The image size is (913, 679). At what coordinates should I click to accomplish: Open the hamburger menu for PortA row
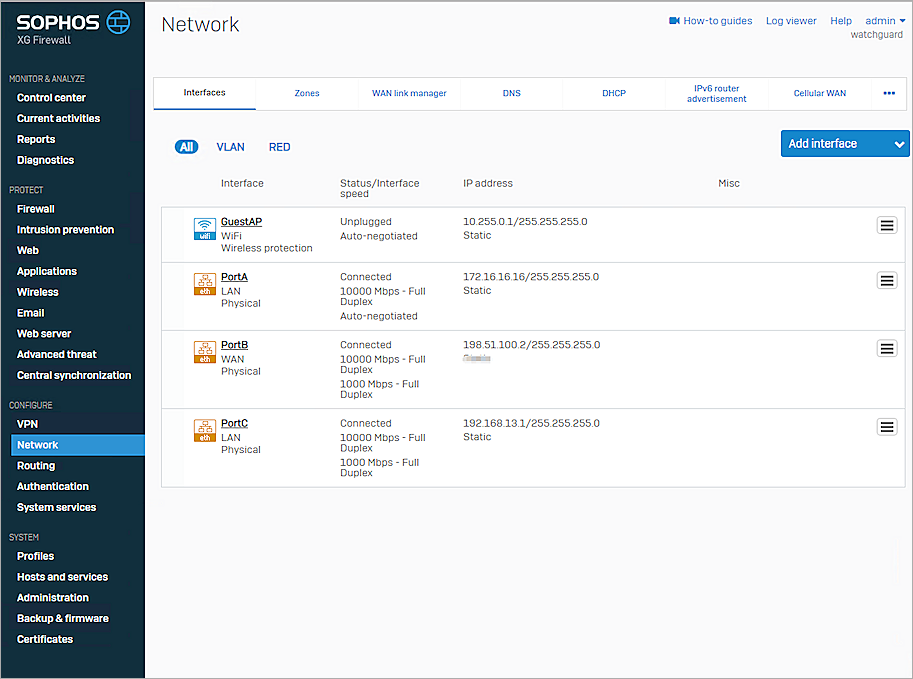coord(886,281)
